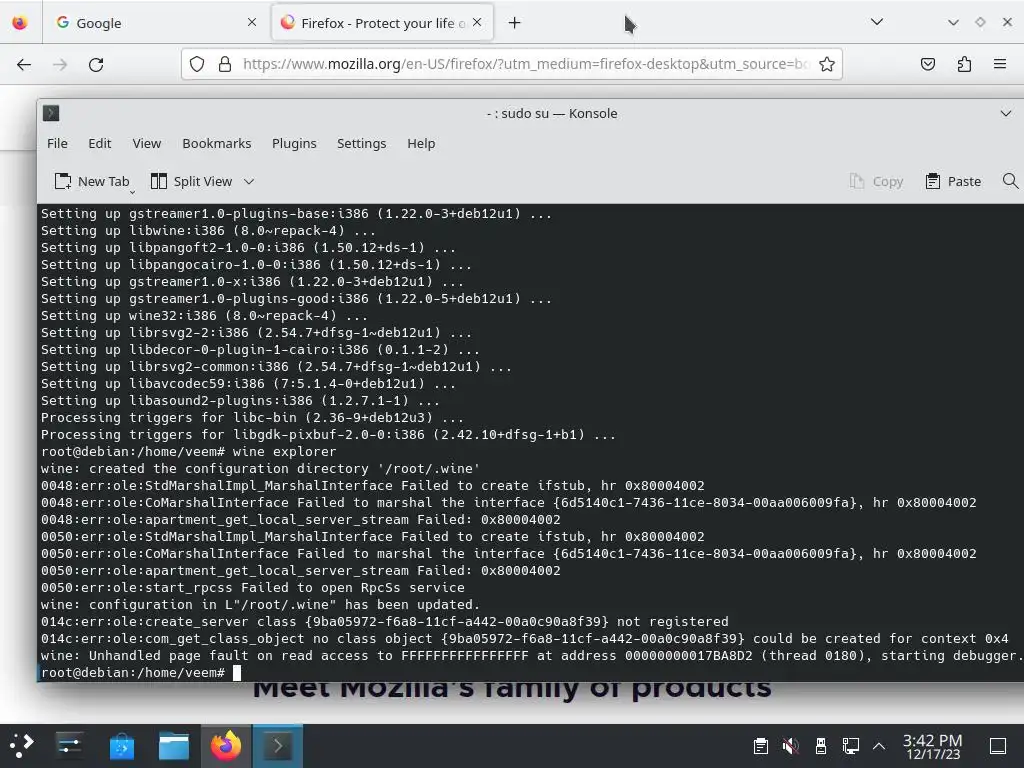The image size is (1024, 768).
Task: Click the Firefox forward arrow
Action: coord(60,64)
